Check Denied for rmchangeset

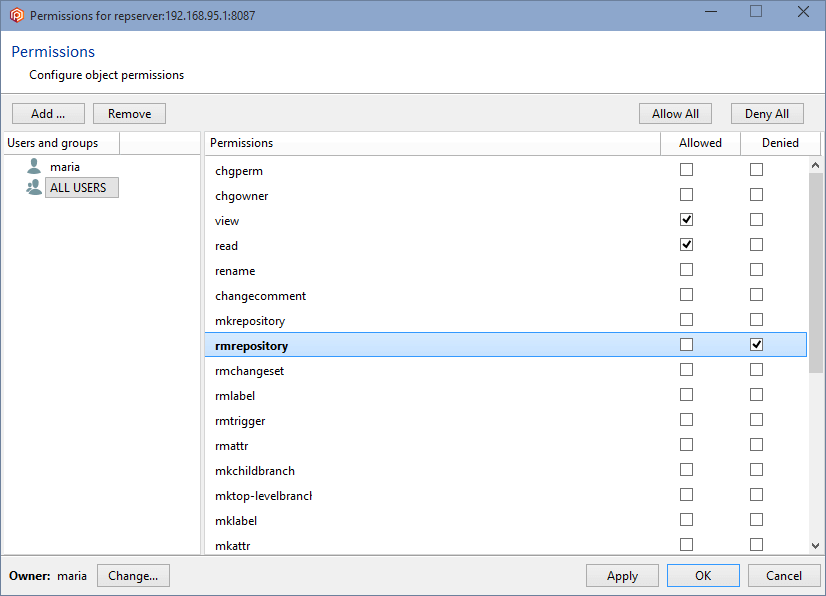(756, 370)
